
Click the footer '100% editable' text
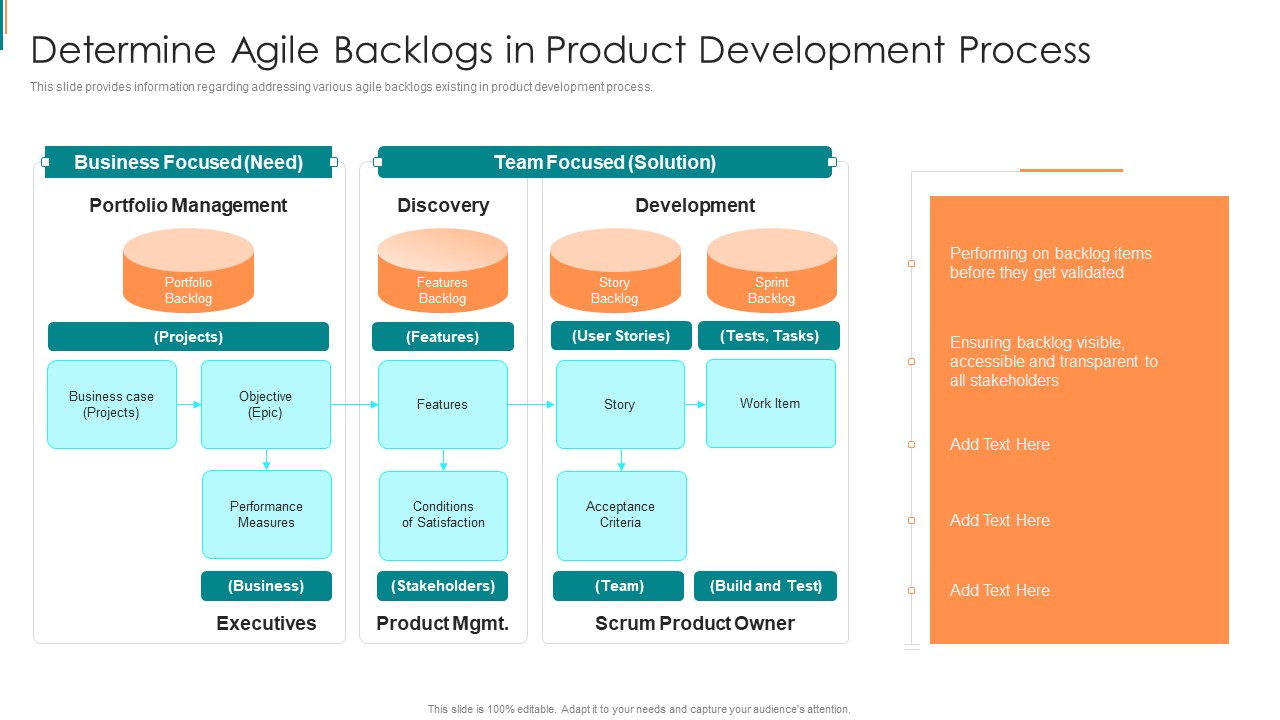639,709
